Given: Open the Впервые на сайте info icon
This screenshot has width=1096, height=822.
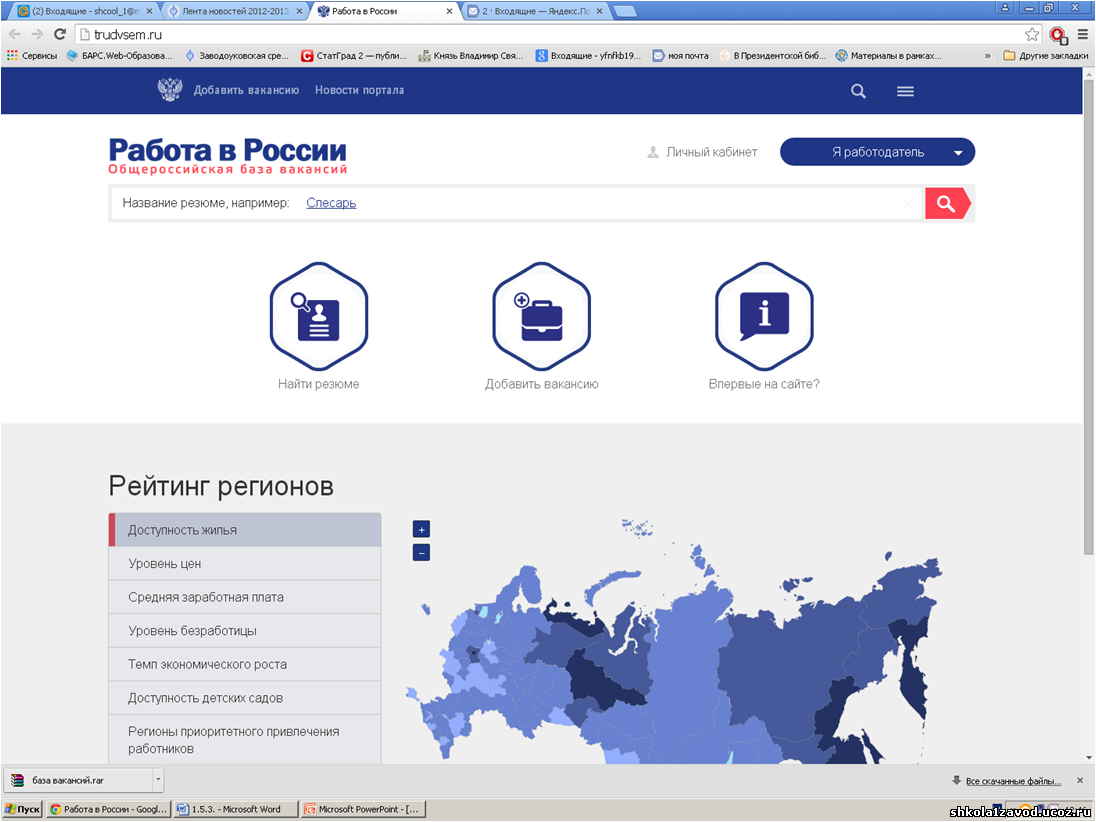Looking at the screenshot, I should coord(764,317).
